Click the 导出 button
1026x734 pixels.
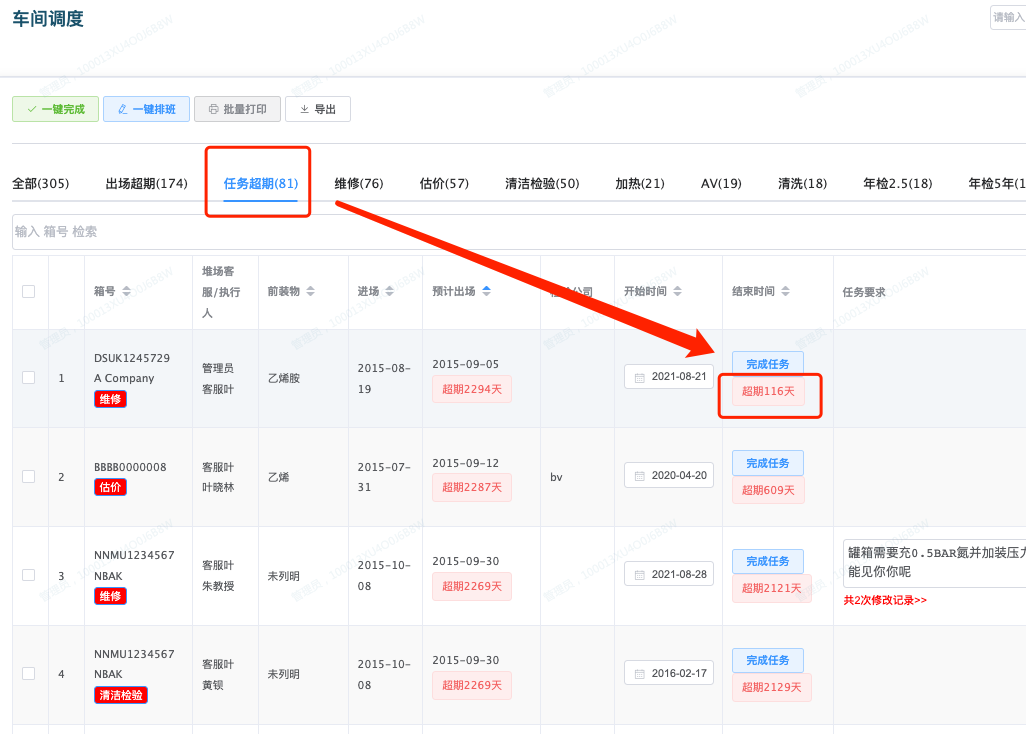pyautogui.click(x=318, y=109)
